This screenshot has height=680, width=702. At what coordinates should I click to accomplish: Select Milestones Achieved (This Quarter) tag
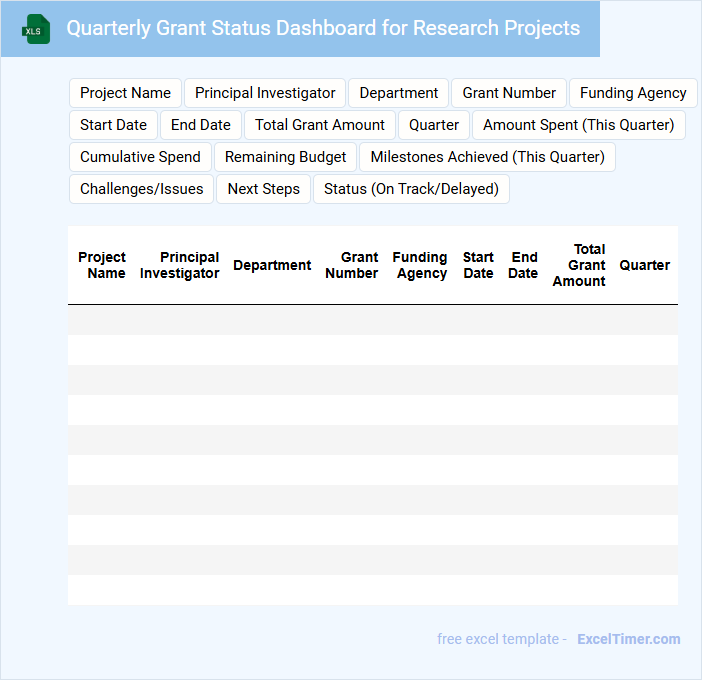[x=487, y=157]
